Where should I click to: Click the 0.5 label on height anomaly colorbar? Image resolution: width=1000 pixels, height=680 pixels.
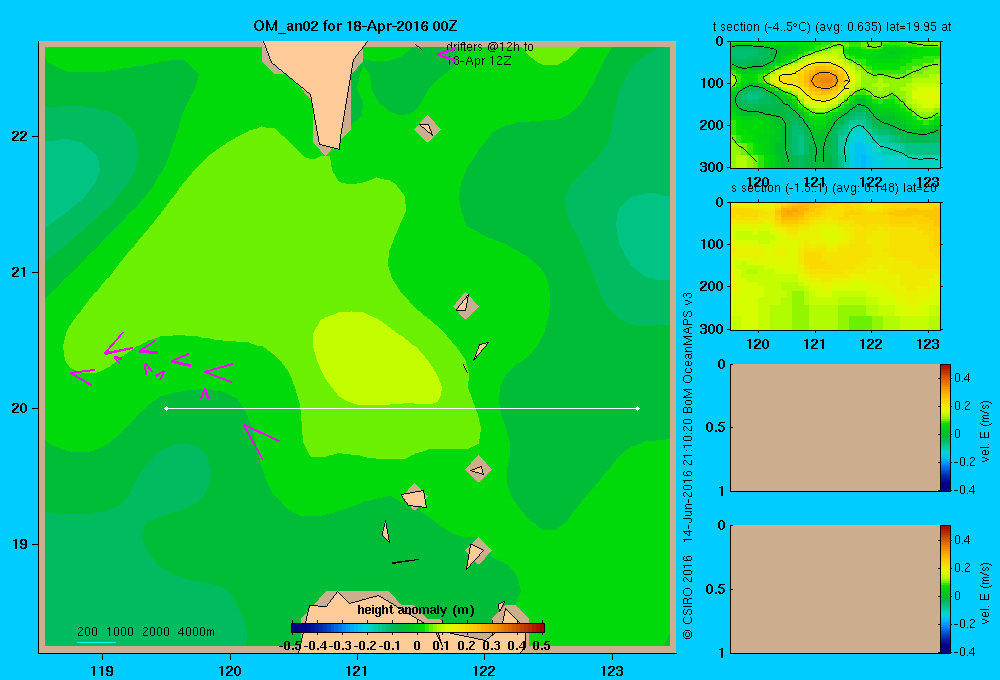tap(541, 646)
